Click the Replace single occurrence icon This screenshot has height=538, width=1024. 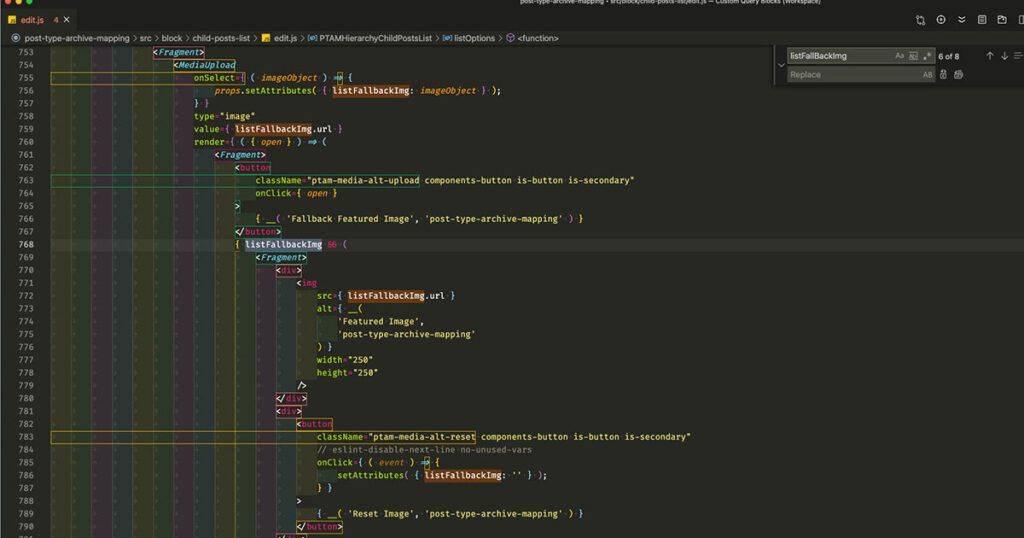[x=943, y=74]
